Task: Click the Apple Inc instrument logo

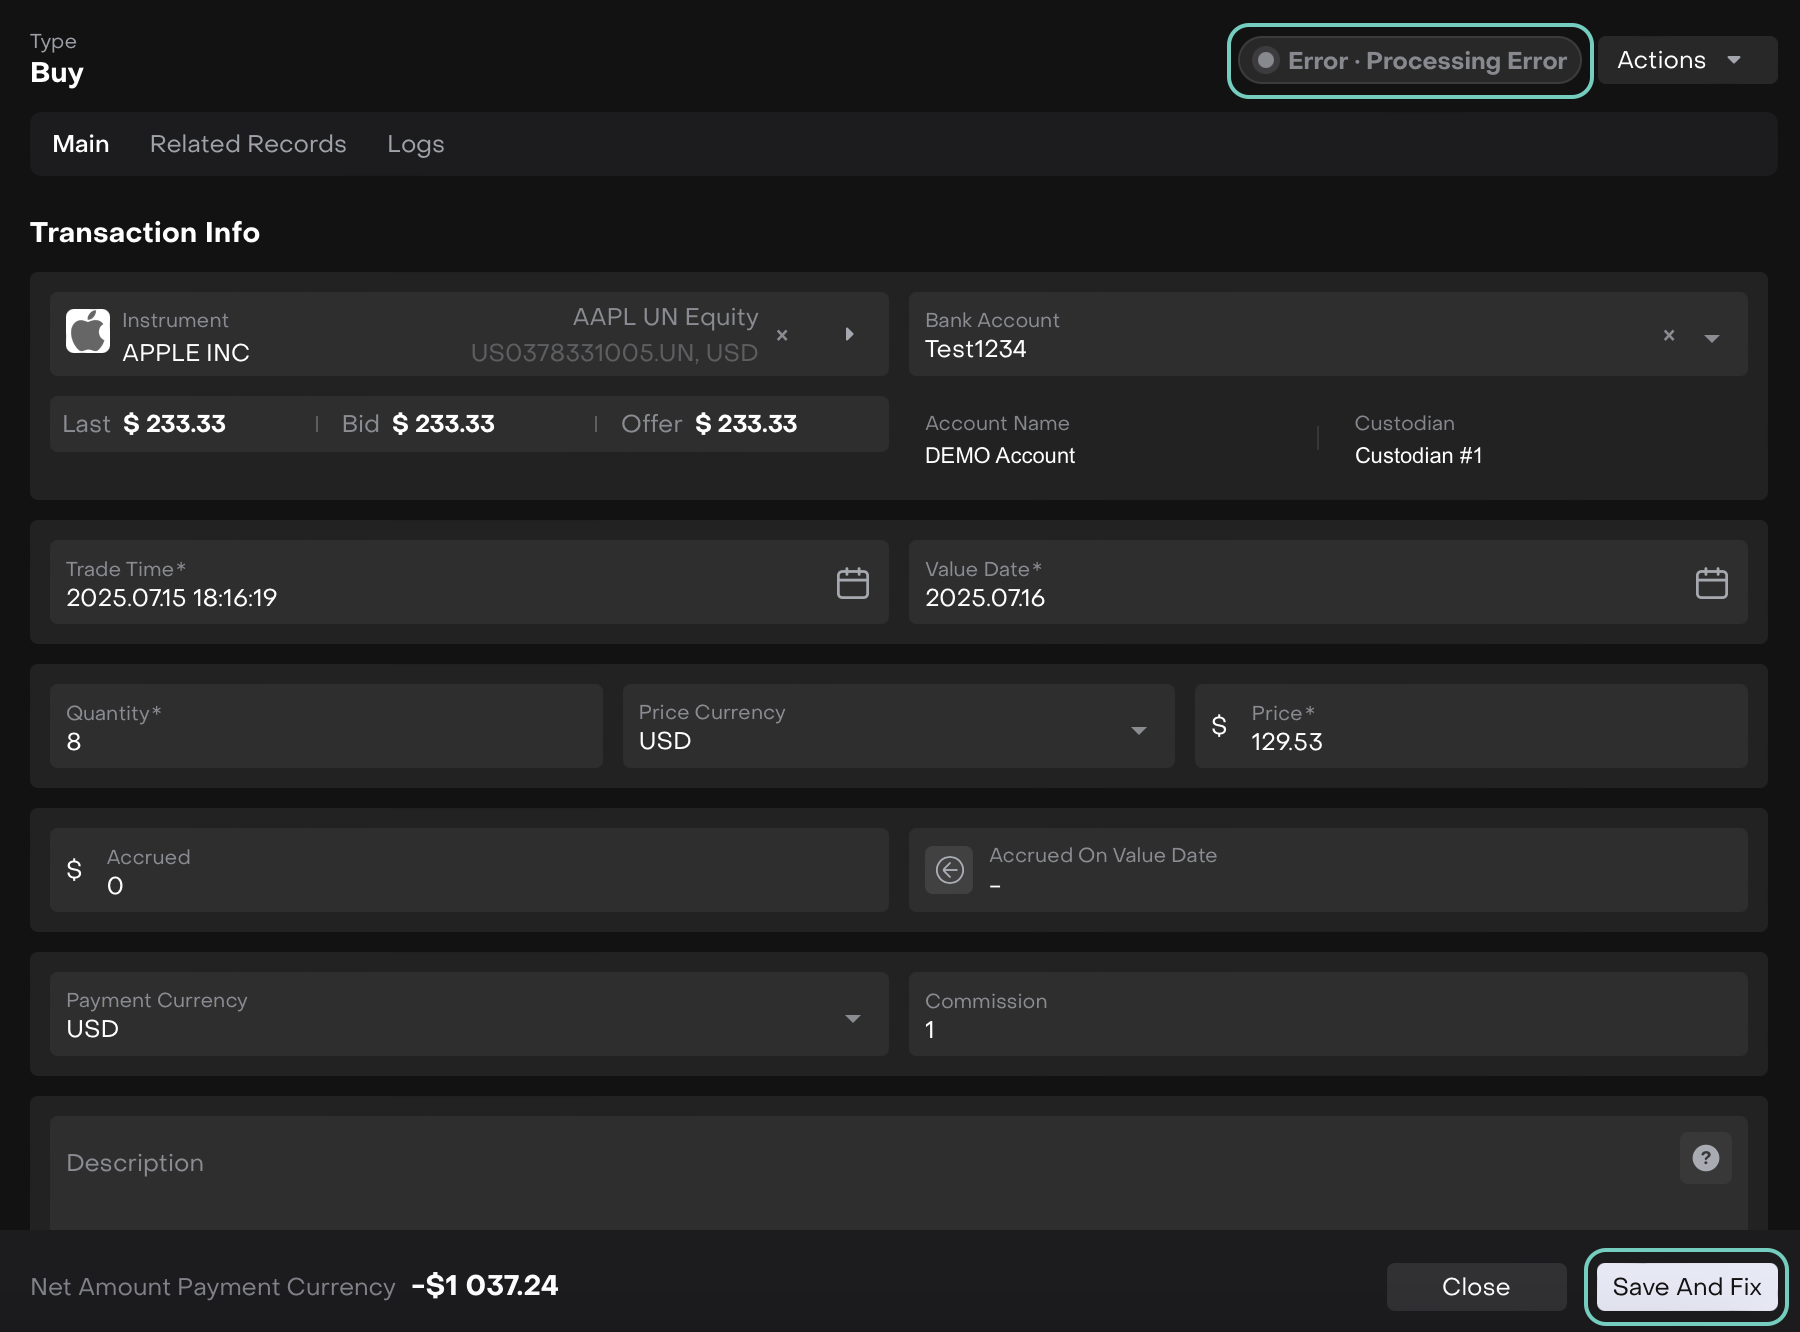Action: [x=88, y=331]
